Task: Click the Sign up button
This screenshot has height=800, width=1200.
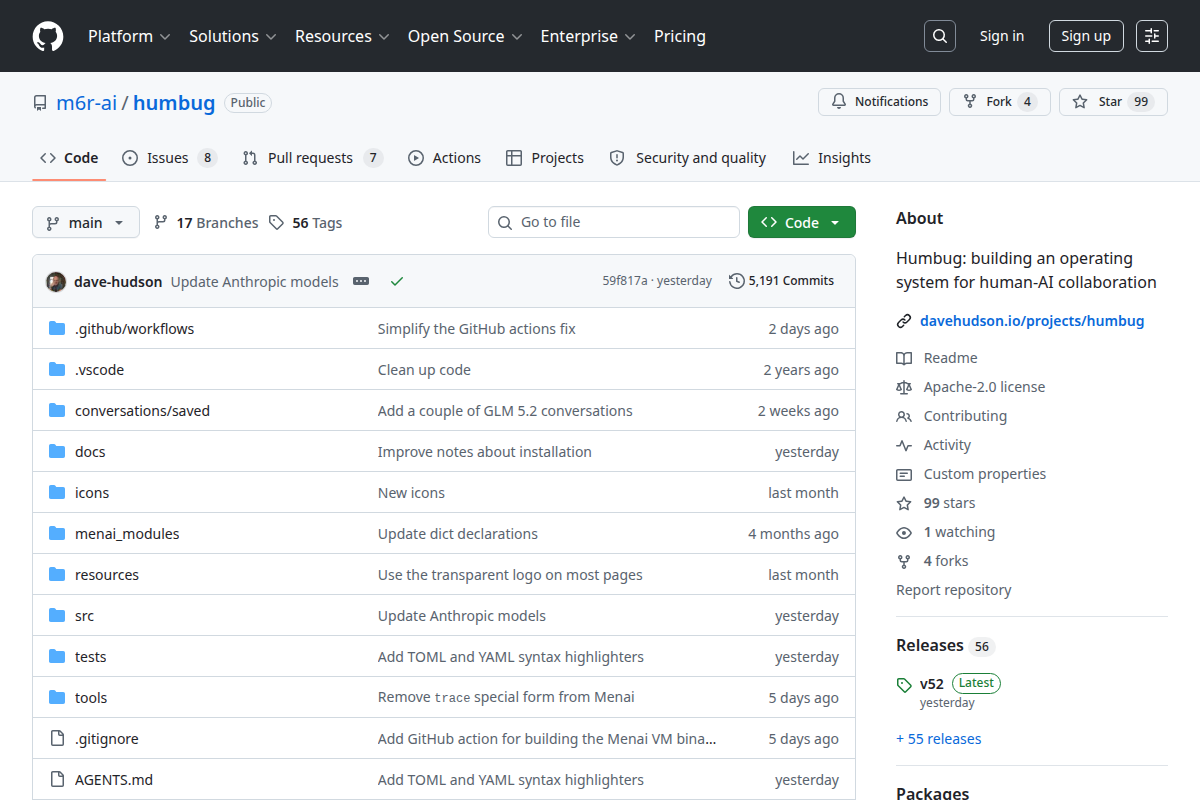Action: [x=1086, y=36]
